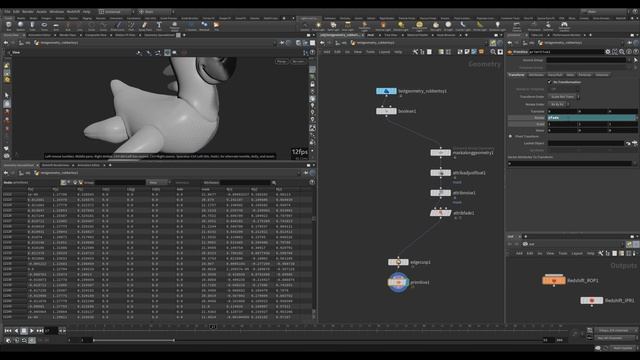The height and width of the screenshot is (360, 640).
Task: Select the testgeometry_rubbertoy1 node
Action: 386,91
